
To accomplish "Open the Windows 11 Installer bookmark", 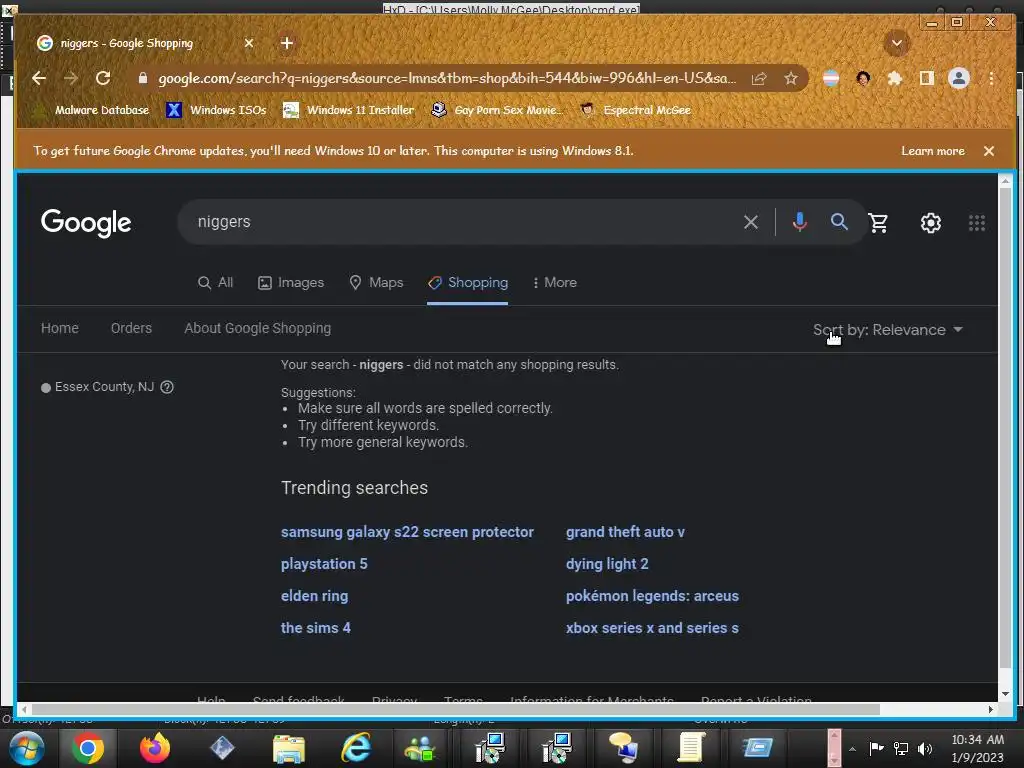I will 349,110.
